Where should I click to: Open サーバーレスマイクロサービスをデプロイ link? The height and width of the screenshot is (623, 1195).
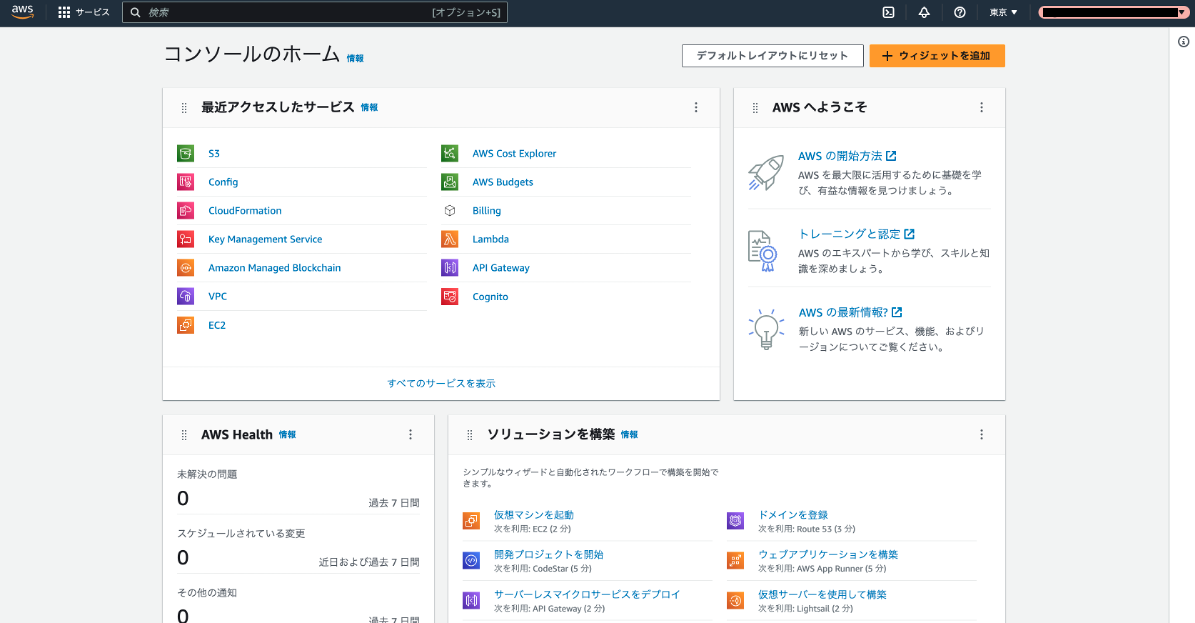click(587, 594)
